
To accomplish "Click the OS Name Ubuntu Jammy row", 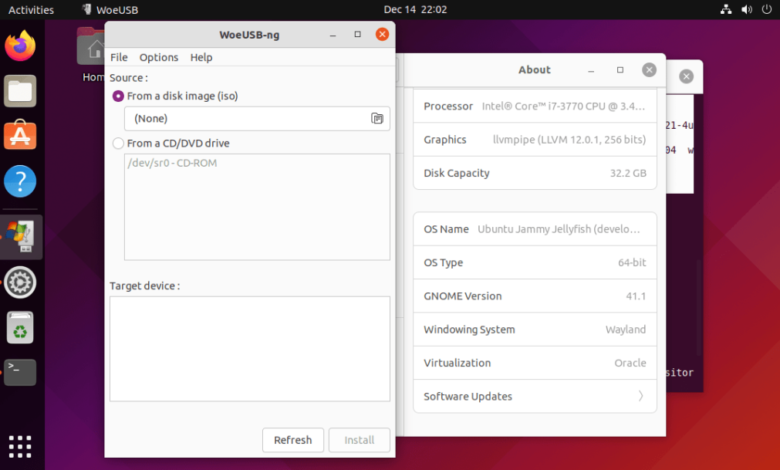I will (x=535, y=229).
